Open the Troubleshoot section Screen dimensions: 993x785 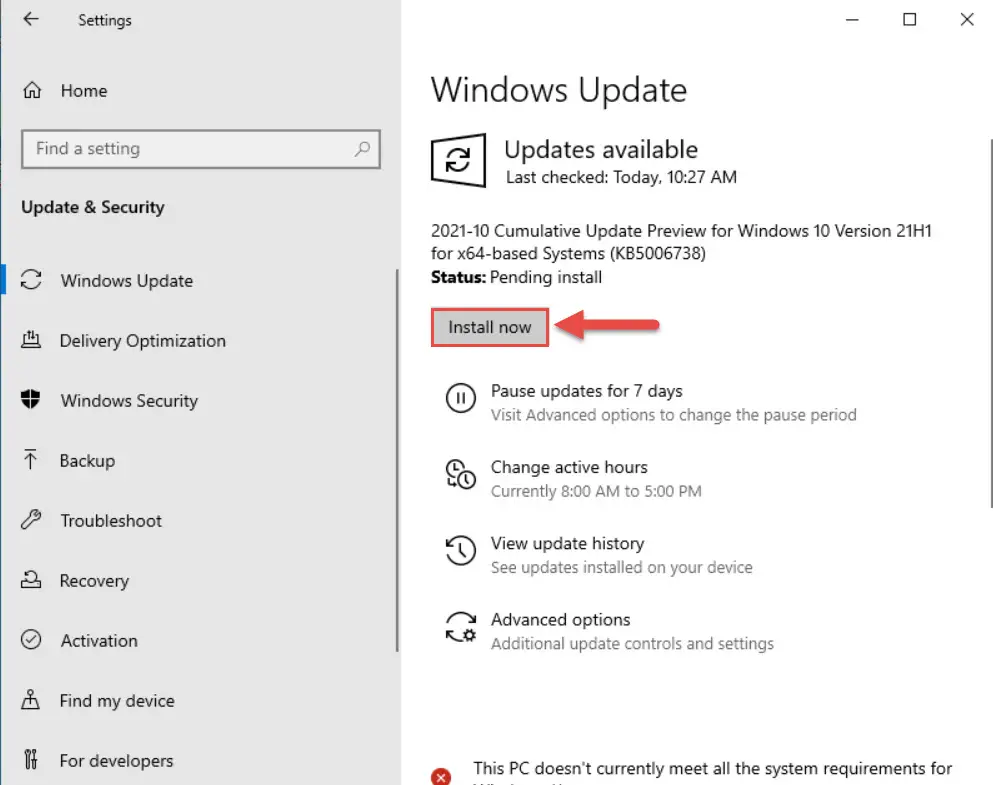click(111, 520)
